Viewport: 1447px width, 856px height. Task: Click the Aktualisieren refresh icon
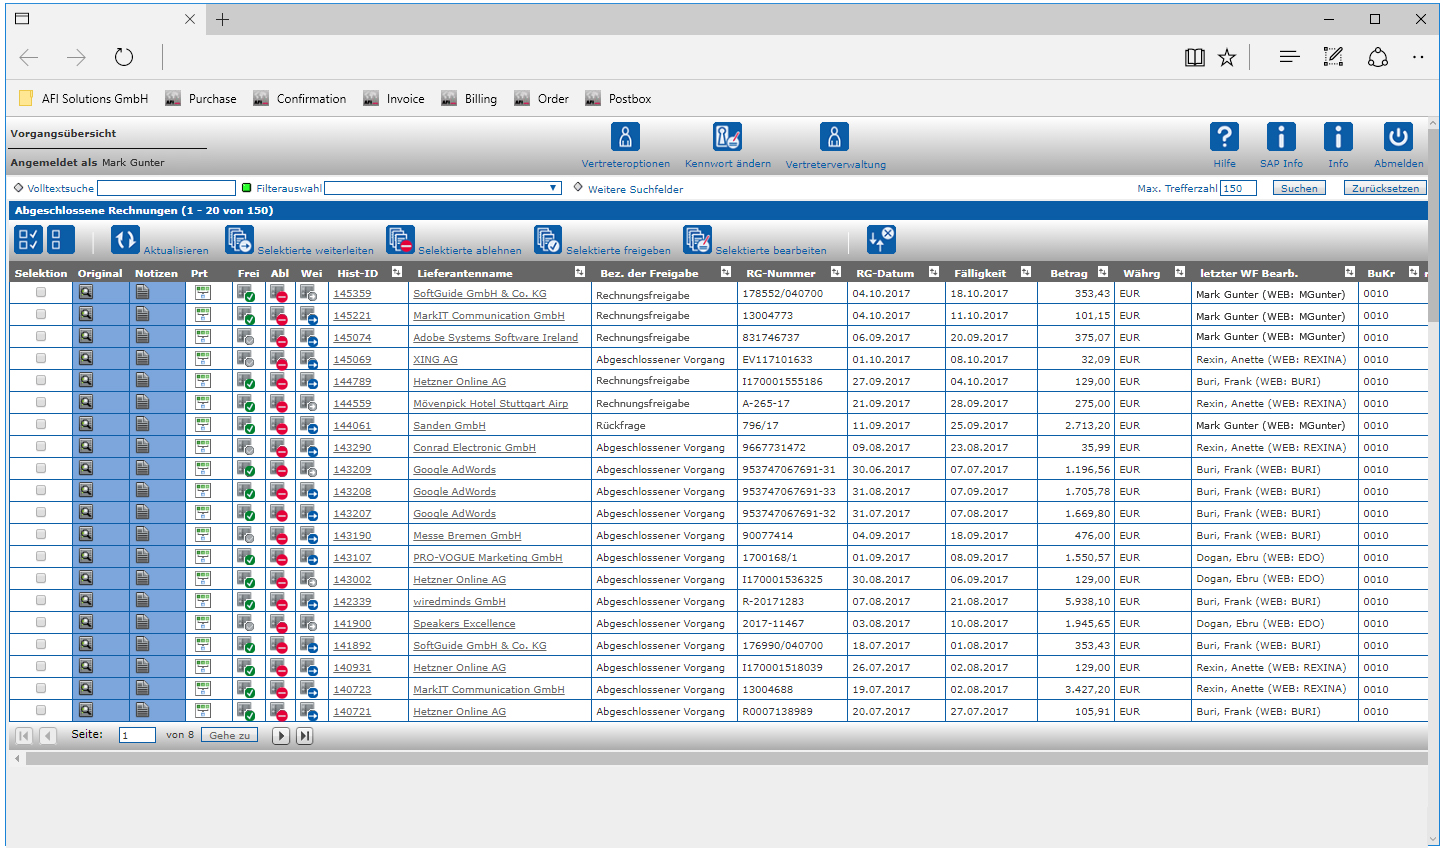(125, 240)
